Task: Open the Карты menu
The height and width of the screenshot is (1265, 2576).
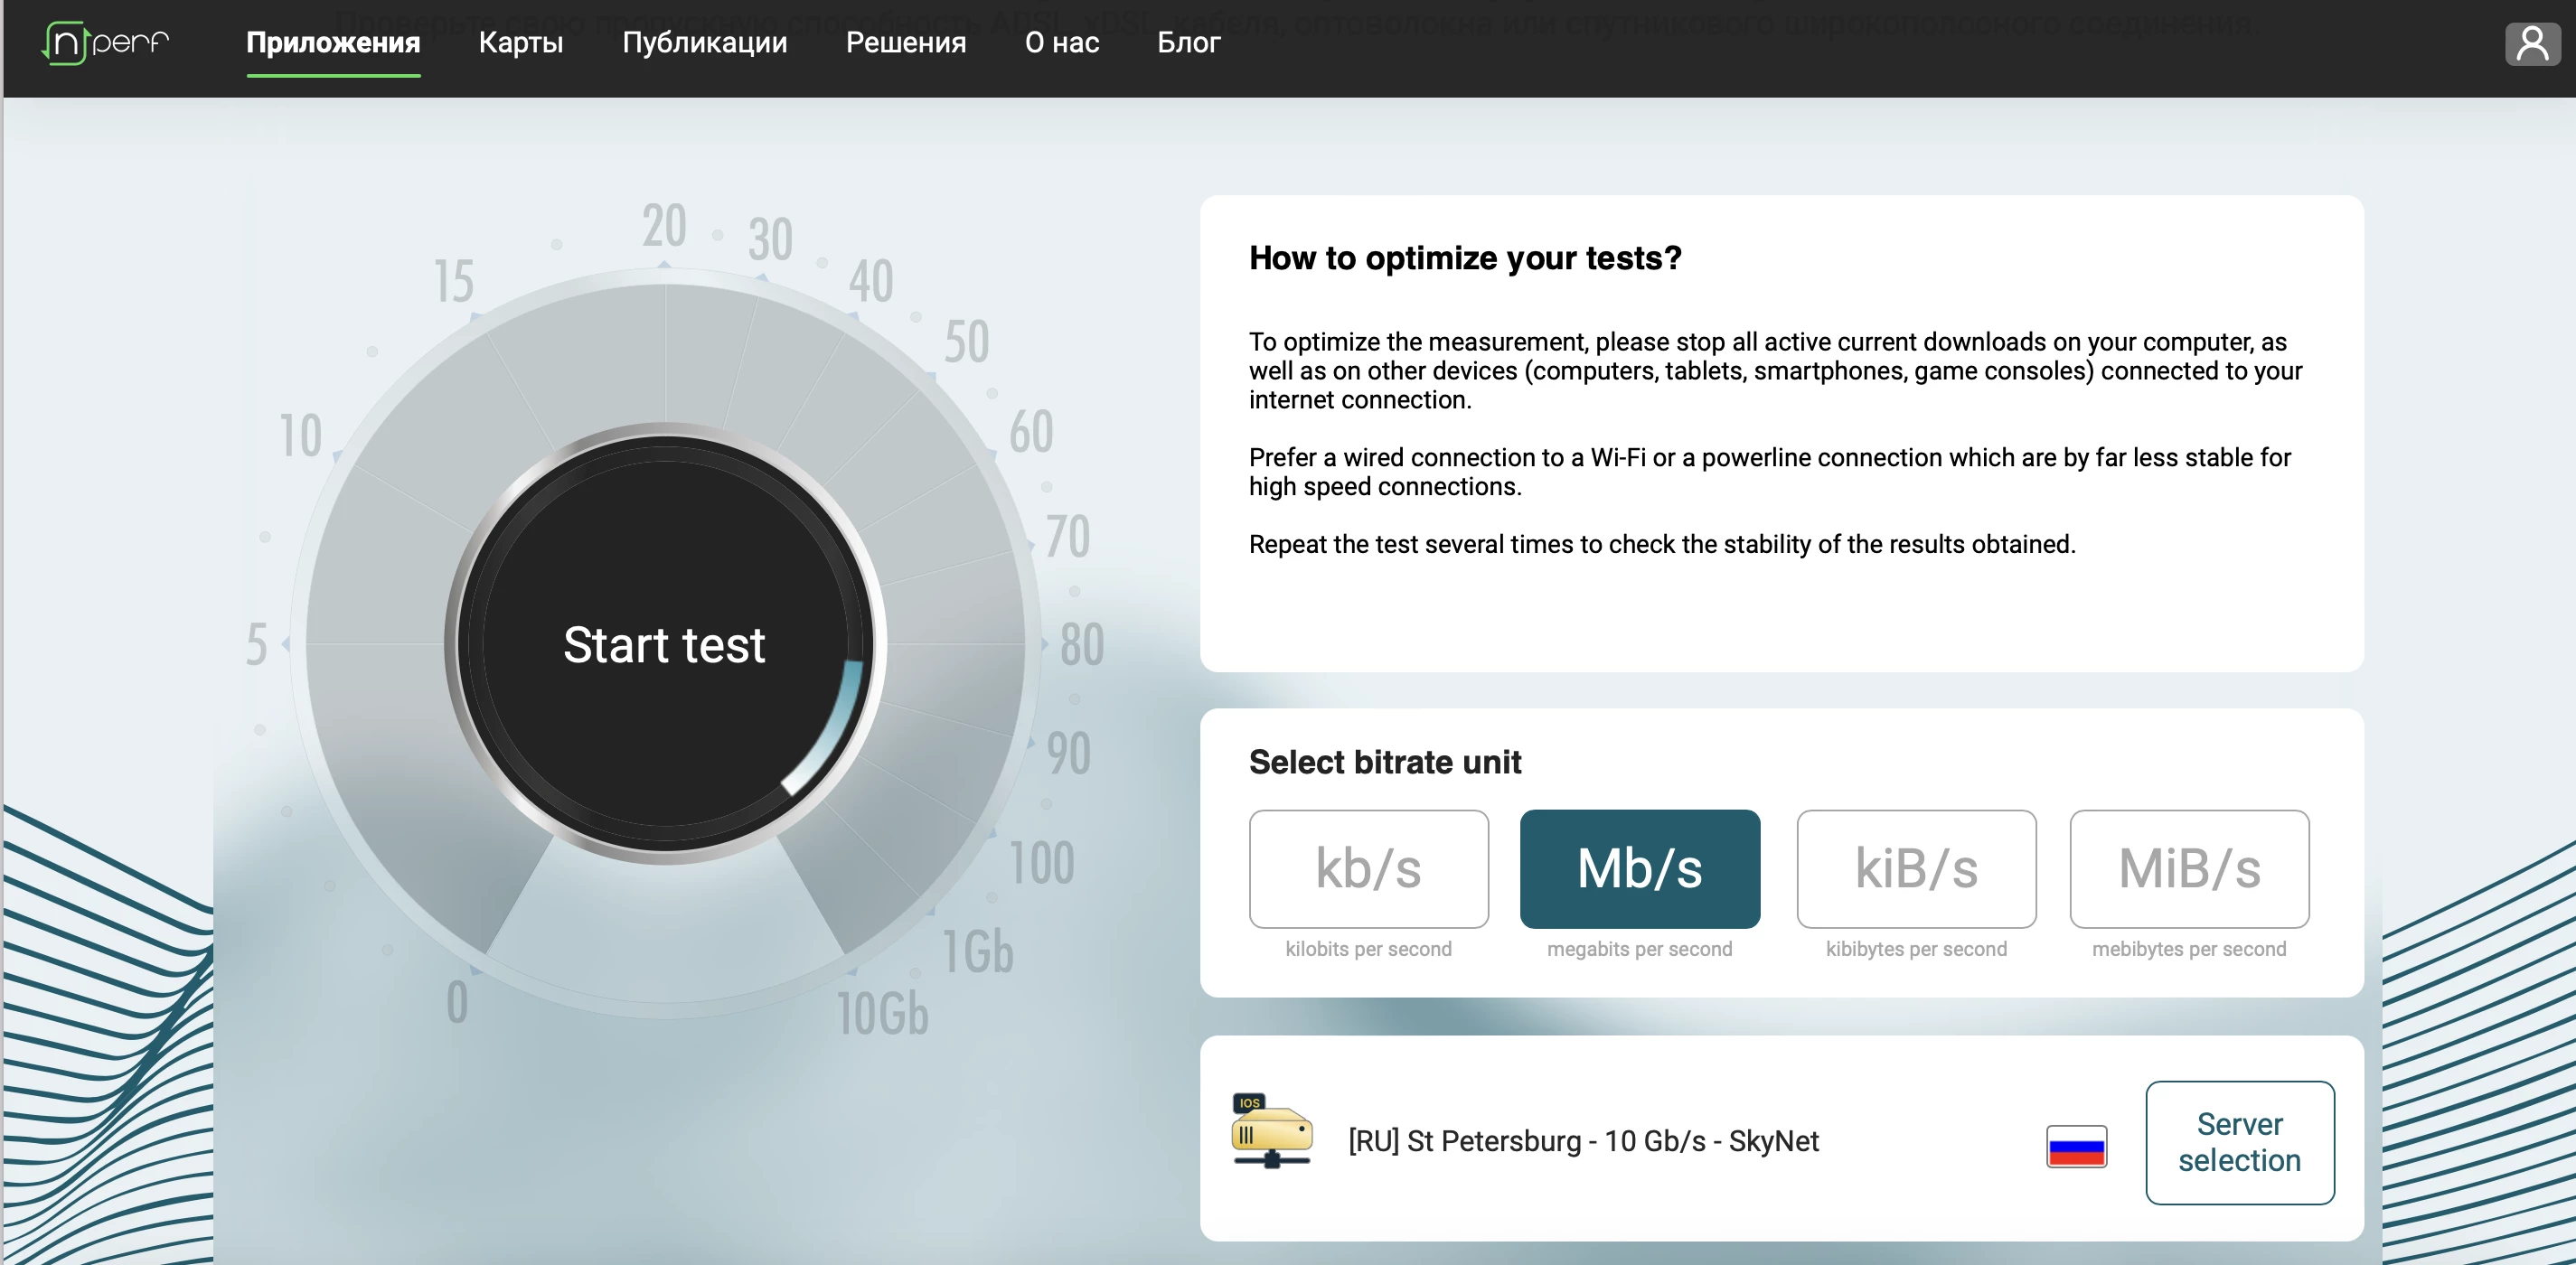Action: (521, 42)
